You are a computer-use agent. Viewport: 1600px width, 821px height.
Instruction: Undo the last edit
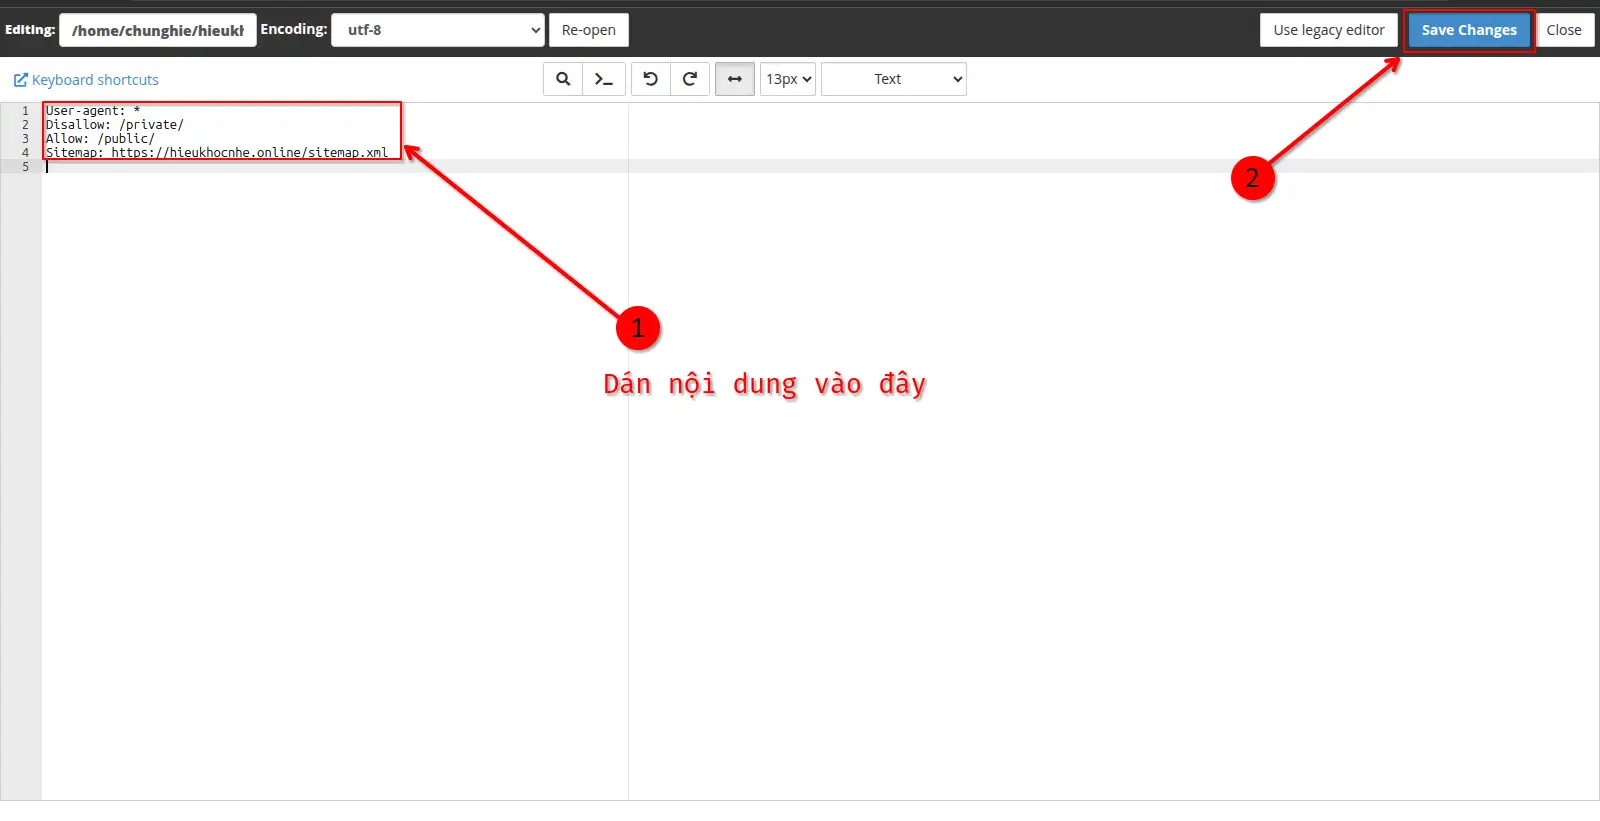[651, 79]
